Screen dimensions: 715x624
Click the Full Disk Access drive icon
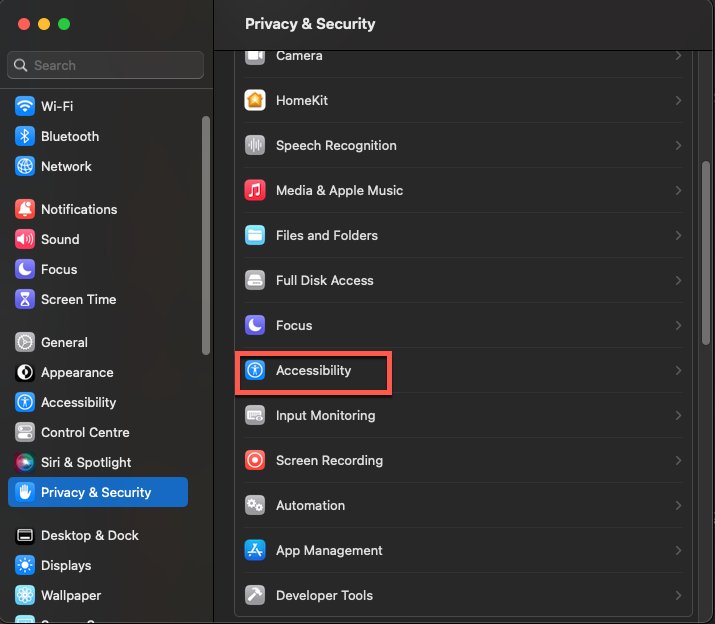coord(255,281)
